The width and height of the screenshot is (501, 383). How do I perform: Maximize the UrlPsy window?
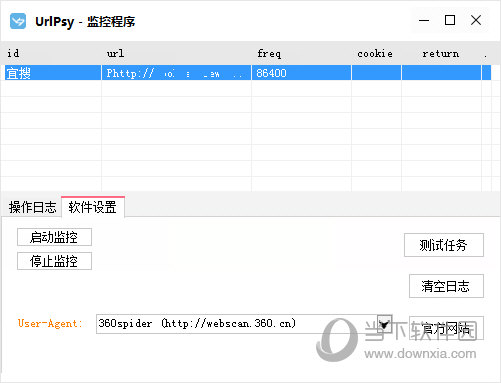(x=450, y=20)
